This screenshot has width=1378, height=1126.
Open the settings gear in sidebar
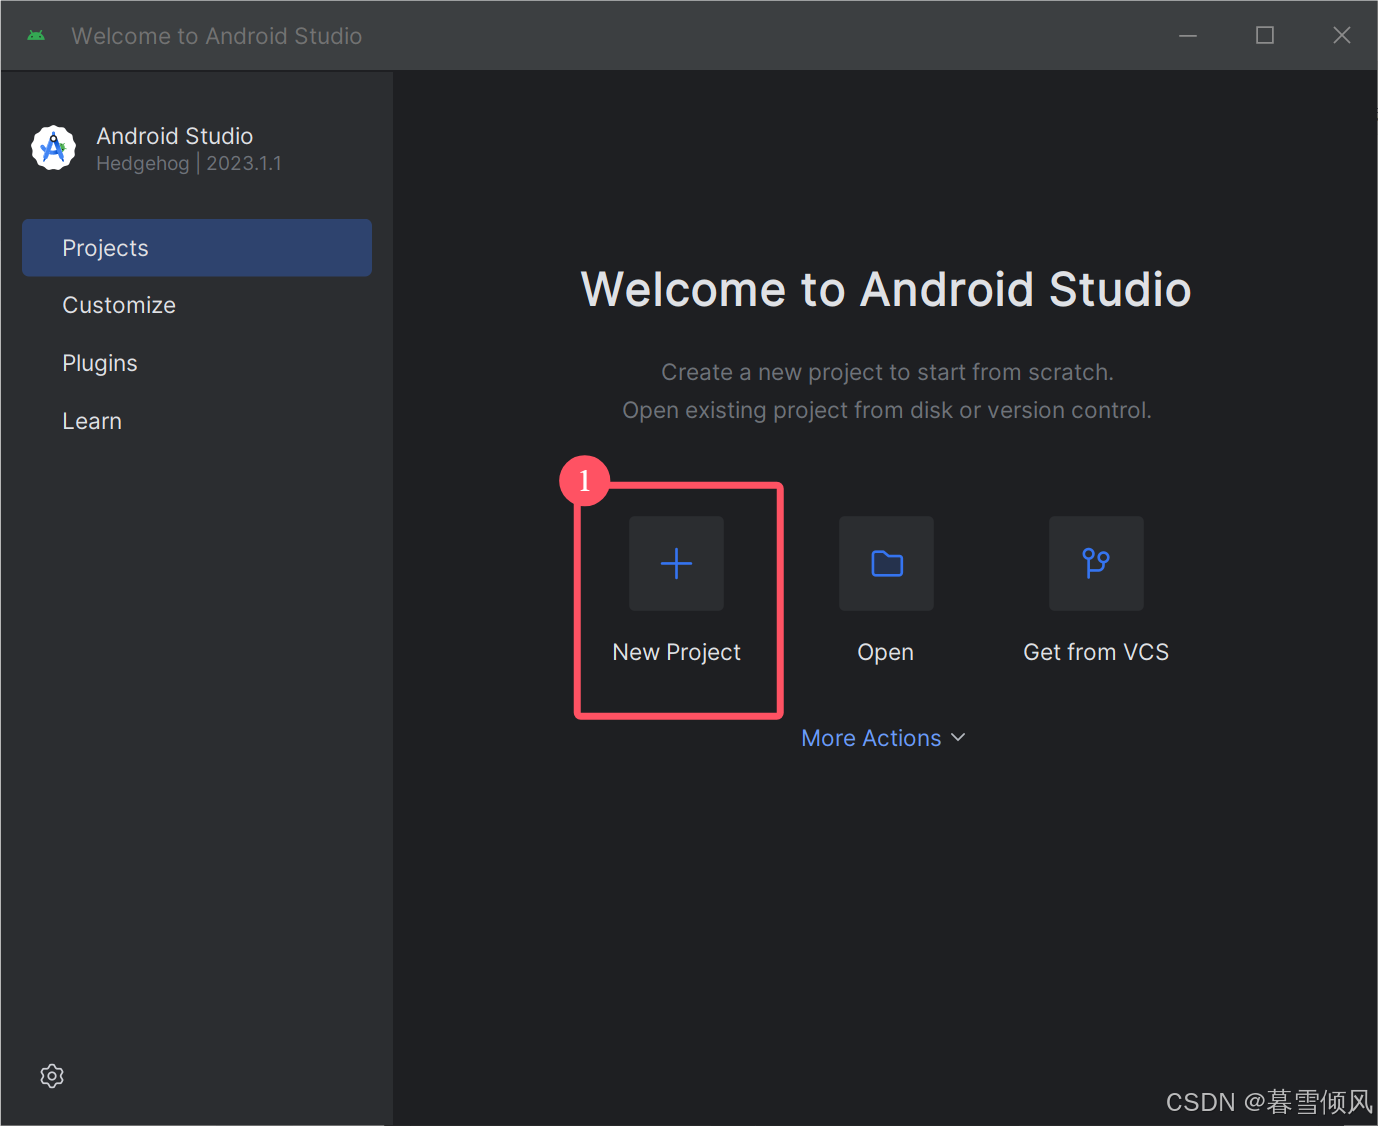tap(52, 1076)
